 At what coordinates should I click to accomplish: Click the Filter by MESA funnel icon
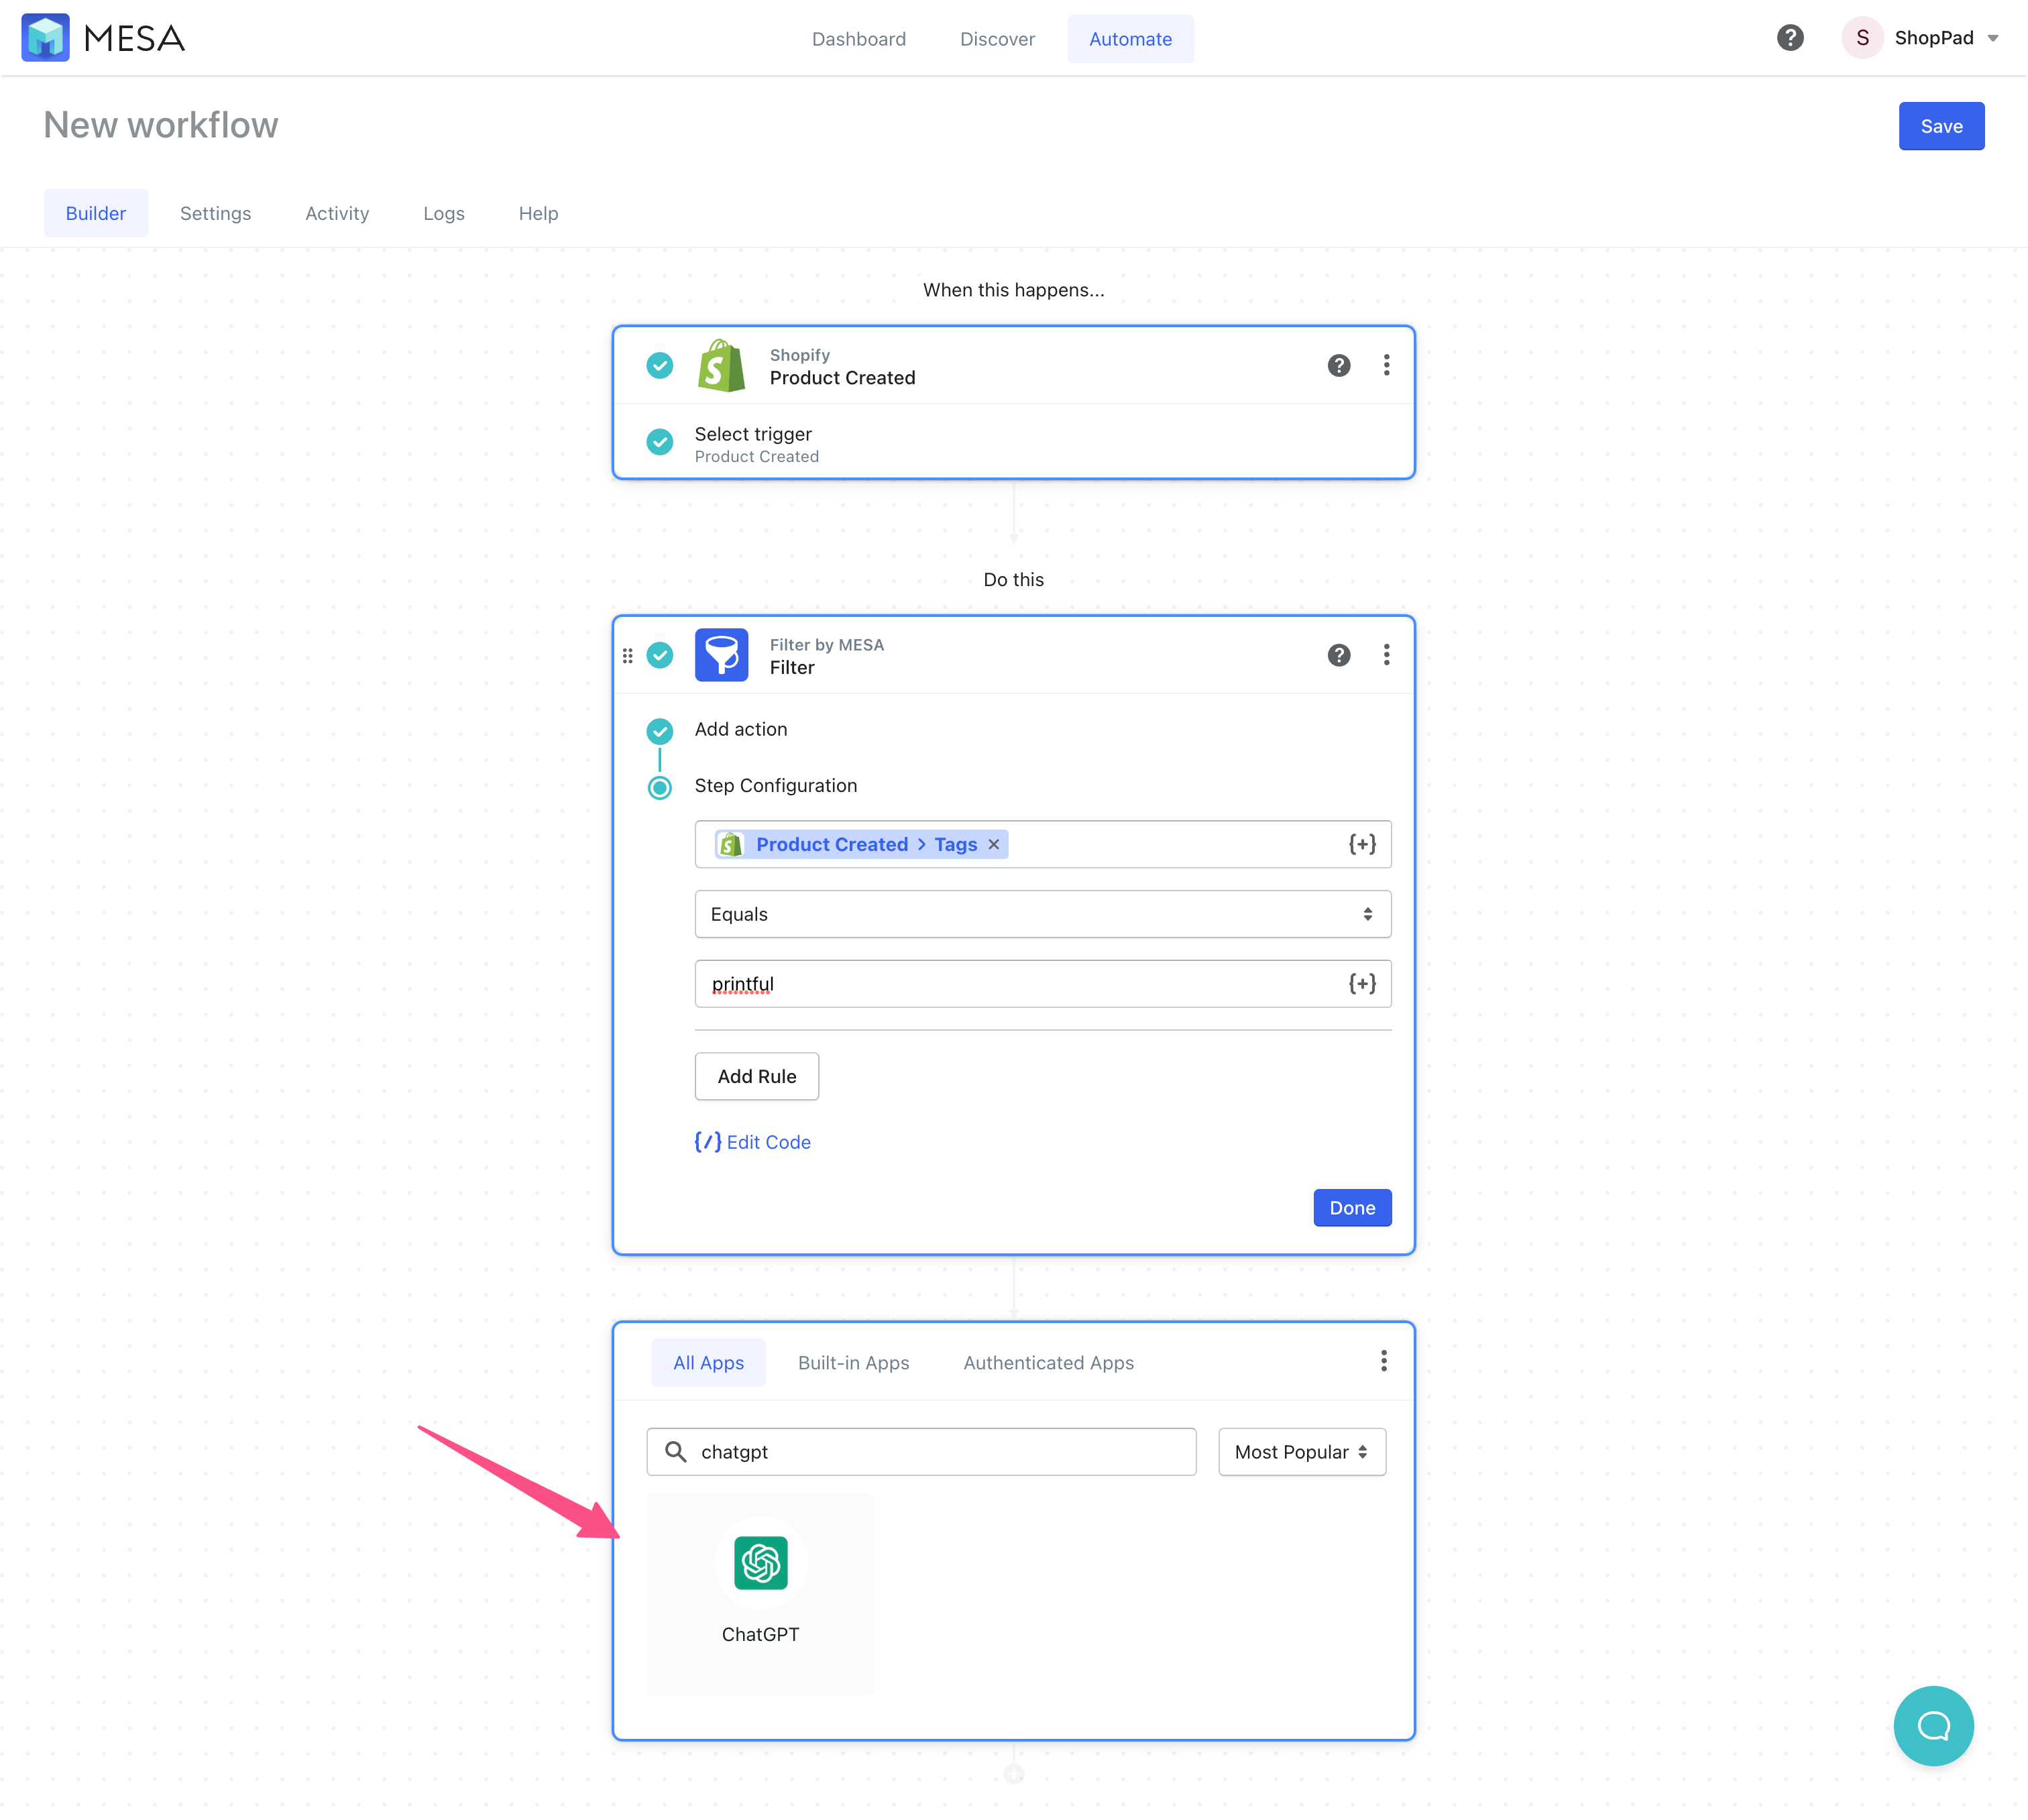coord(721,655)
